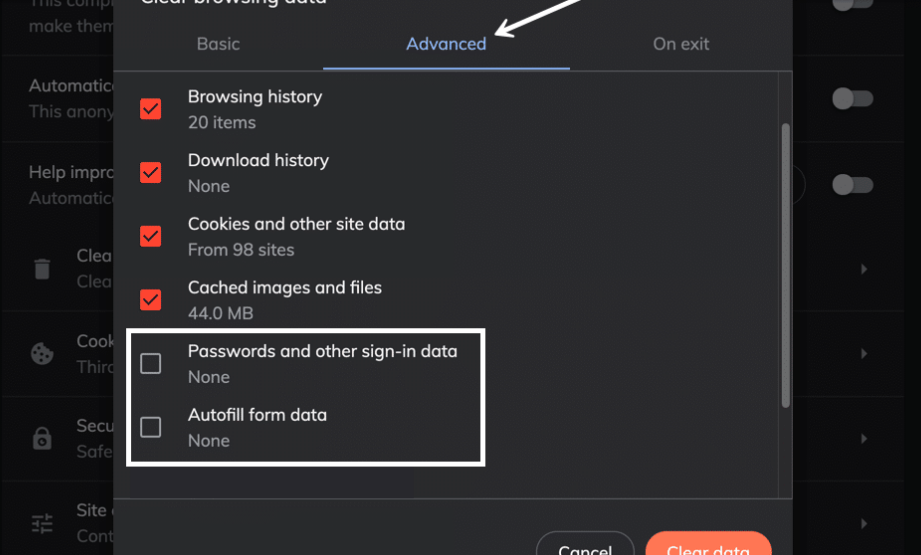Uncheck Cached images and files checkbox
This screenshot has width=921, height=555.
[150, 300]
